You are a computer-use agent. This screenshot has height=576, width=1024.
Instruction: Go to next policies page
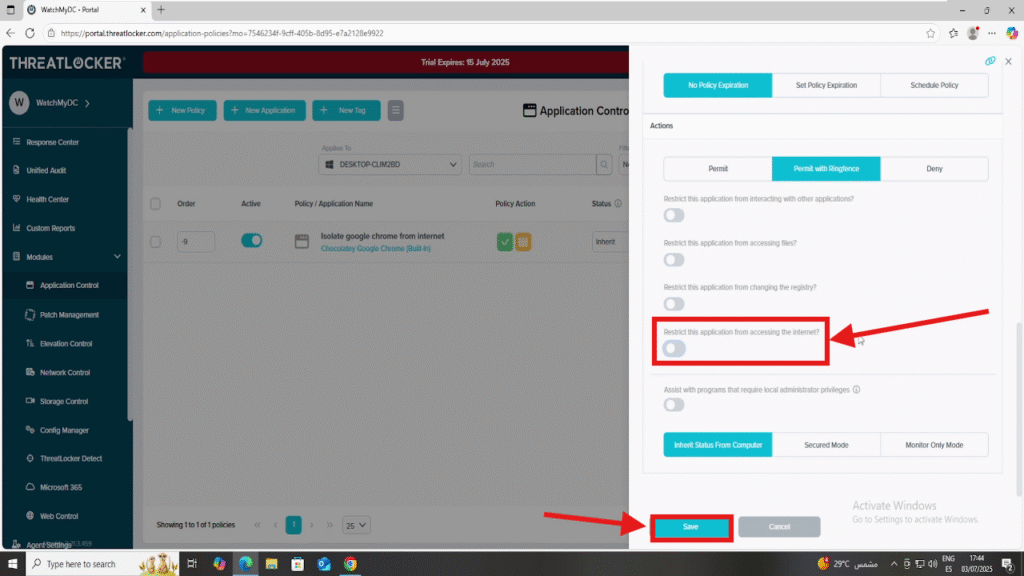click(312, 525)
